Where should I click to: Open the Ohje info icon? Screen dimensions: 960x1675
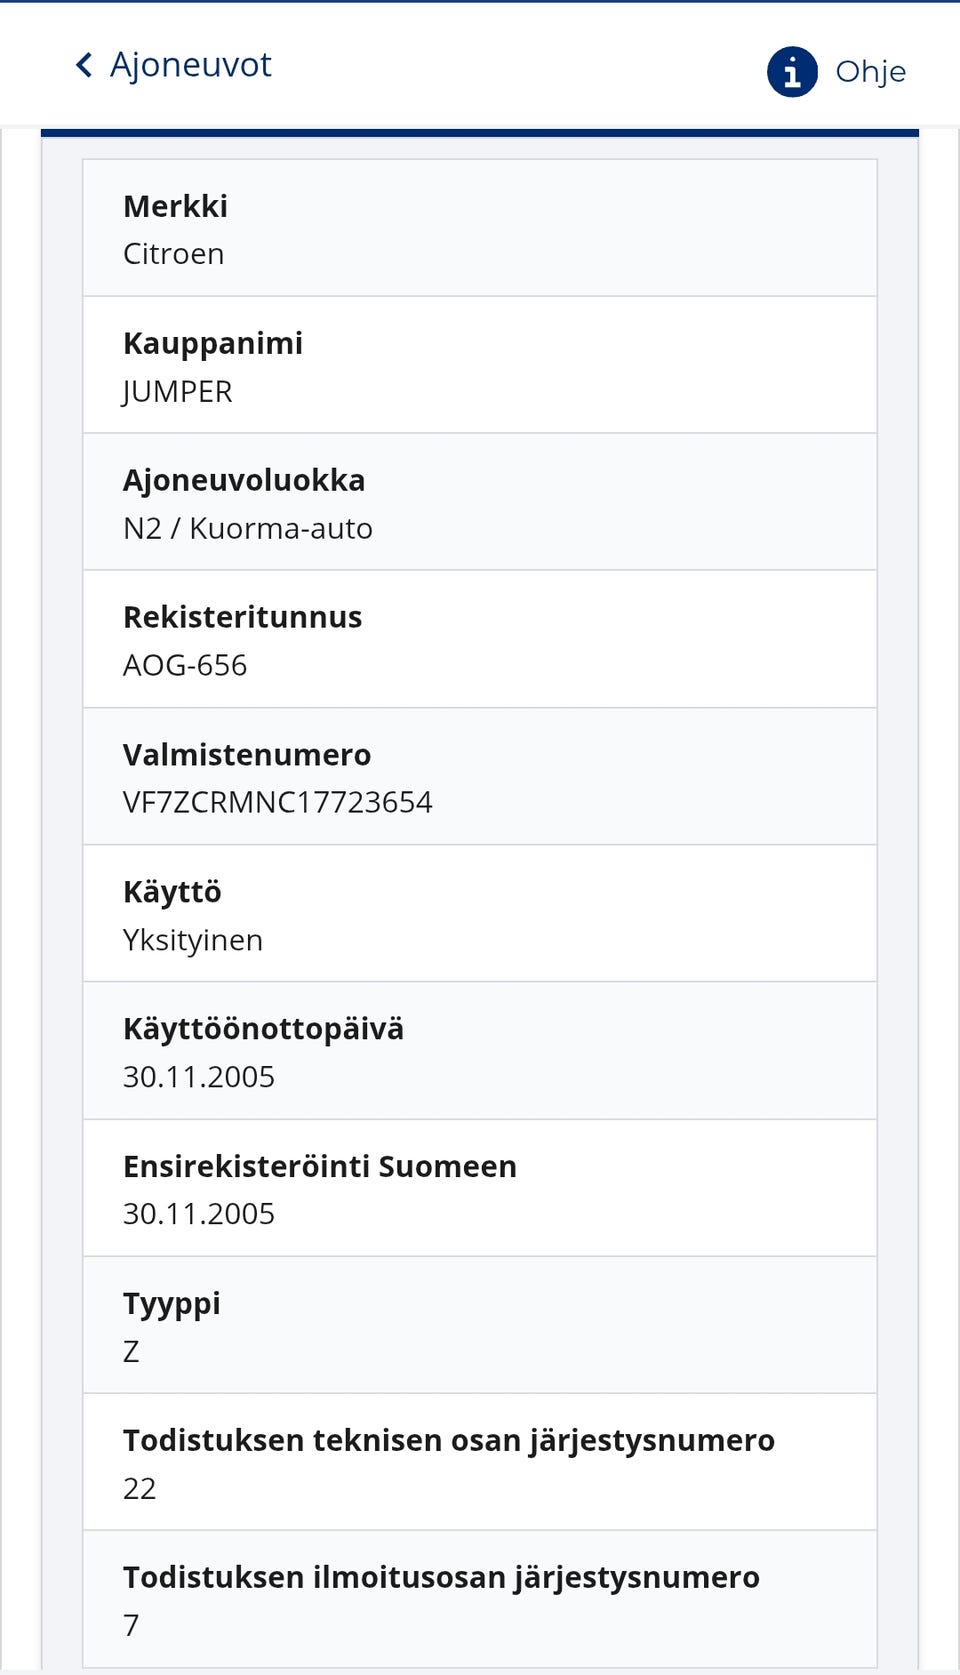tap(792, 72)
